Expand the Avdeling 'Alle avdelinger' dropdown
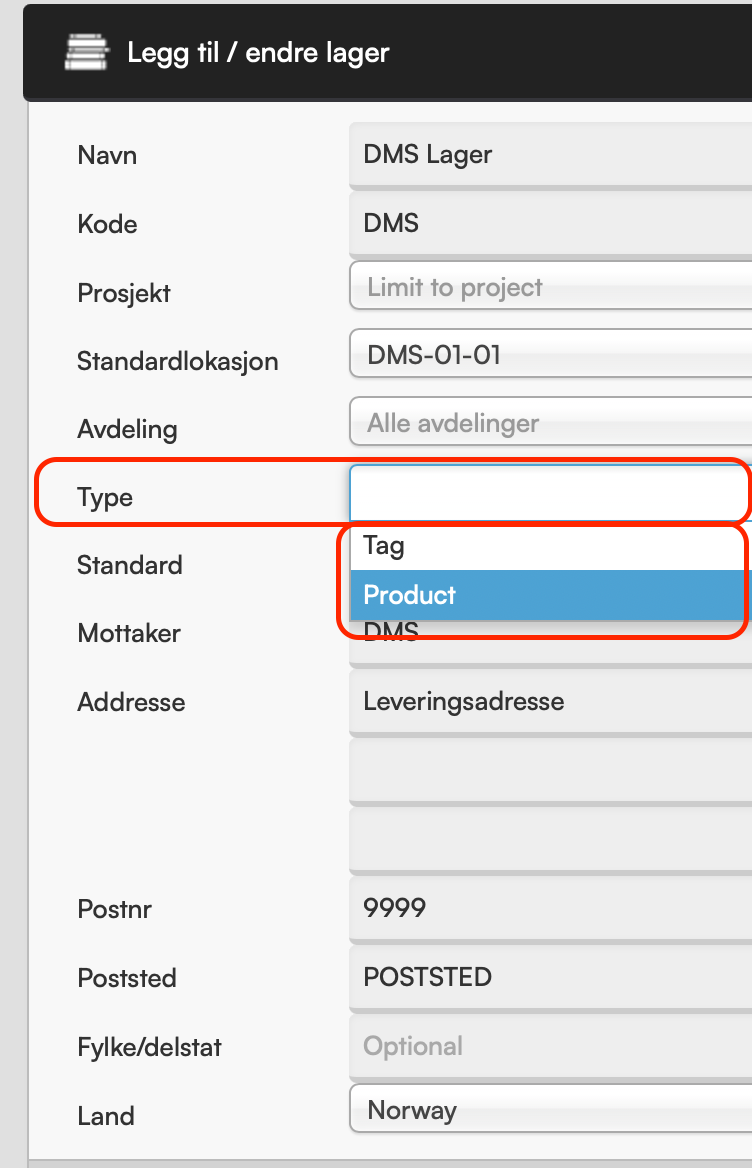 [550, 423]
